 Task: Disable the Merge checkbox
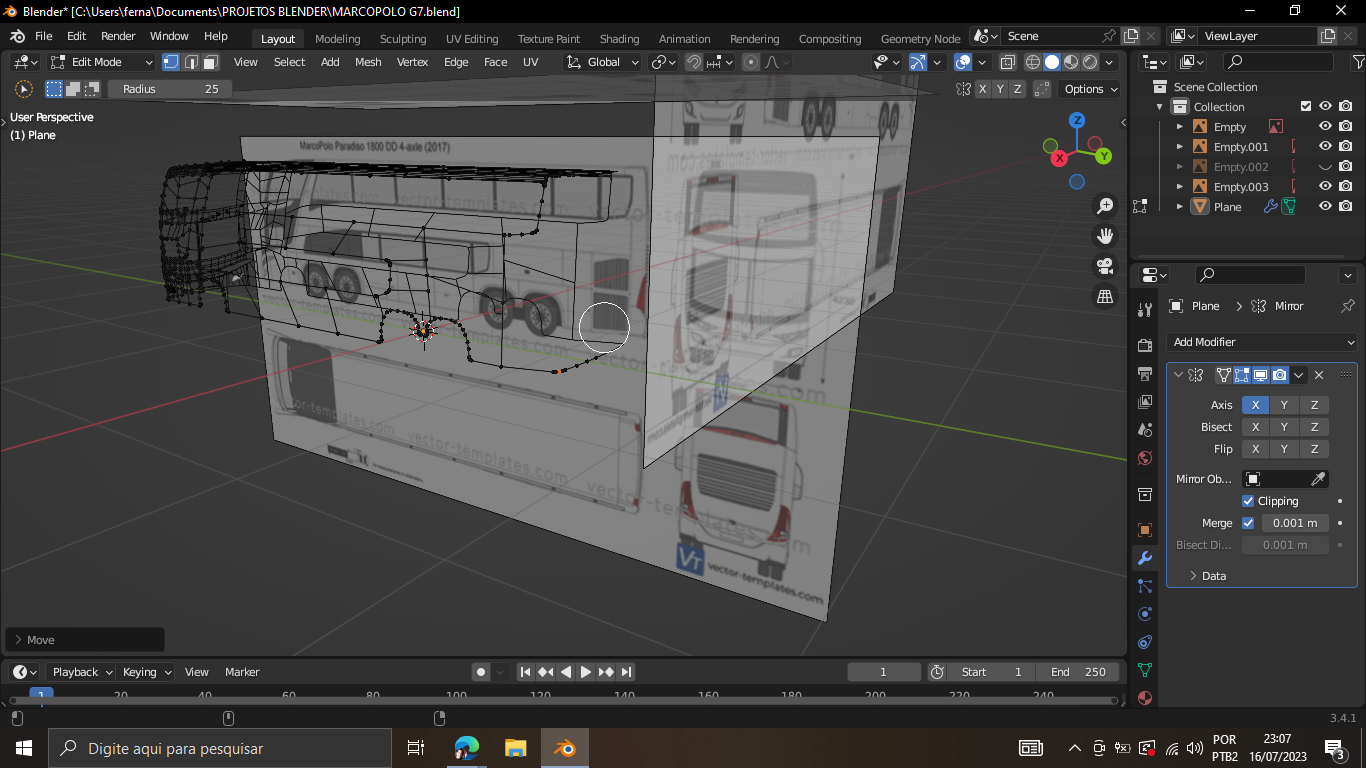click(x=1248, y=523)
